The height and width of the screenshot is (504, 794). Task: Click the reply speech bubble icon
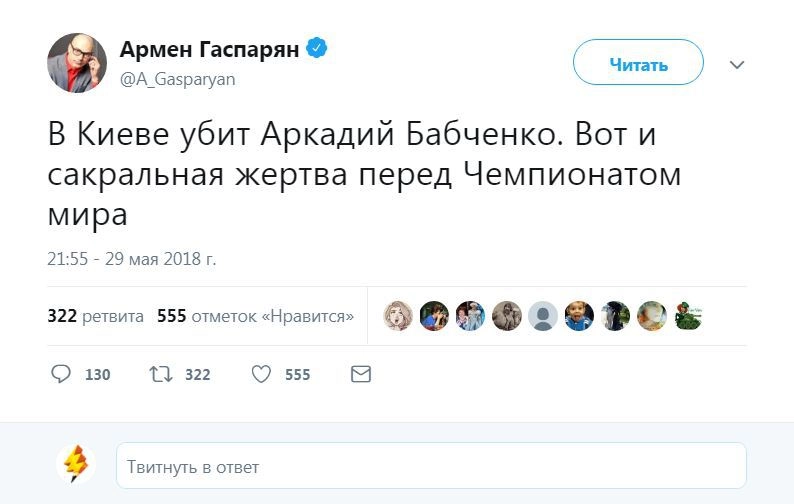point(61,374)
